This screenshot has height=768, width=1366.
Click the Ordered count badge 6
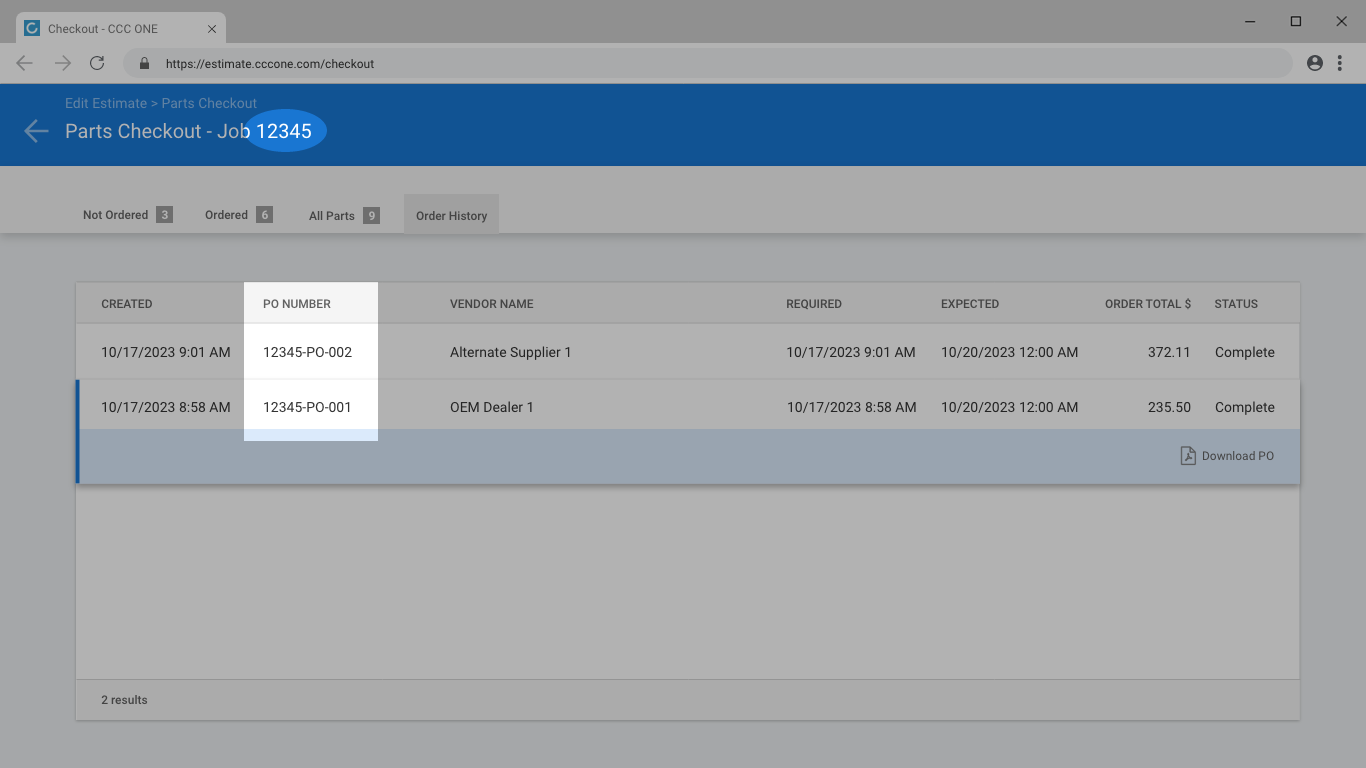(x=264, y=215)
